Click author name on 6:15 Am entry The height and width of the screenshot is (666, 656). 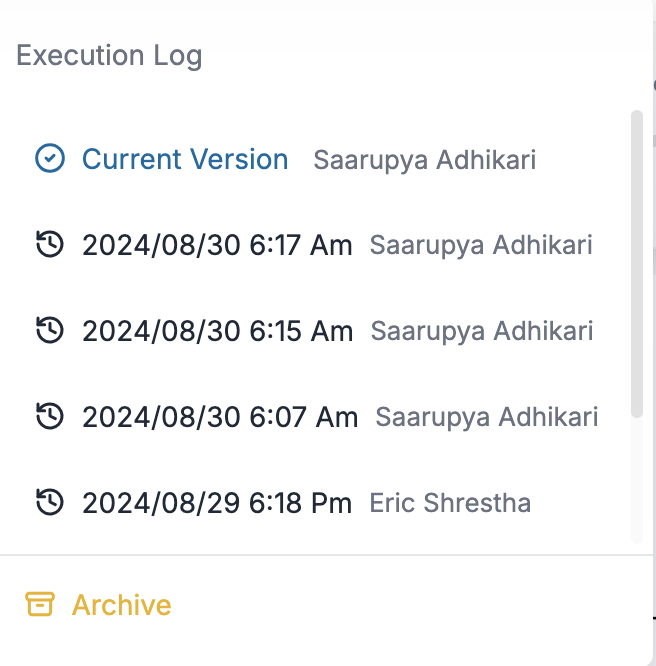482,331
